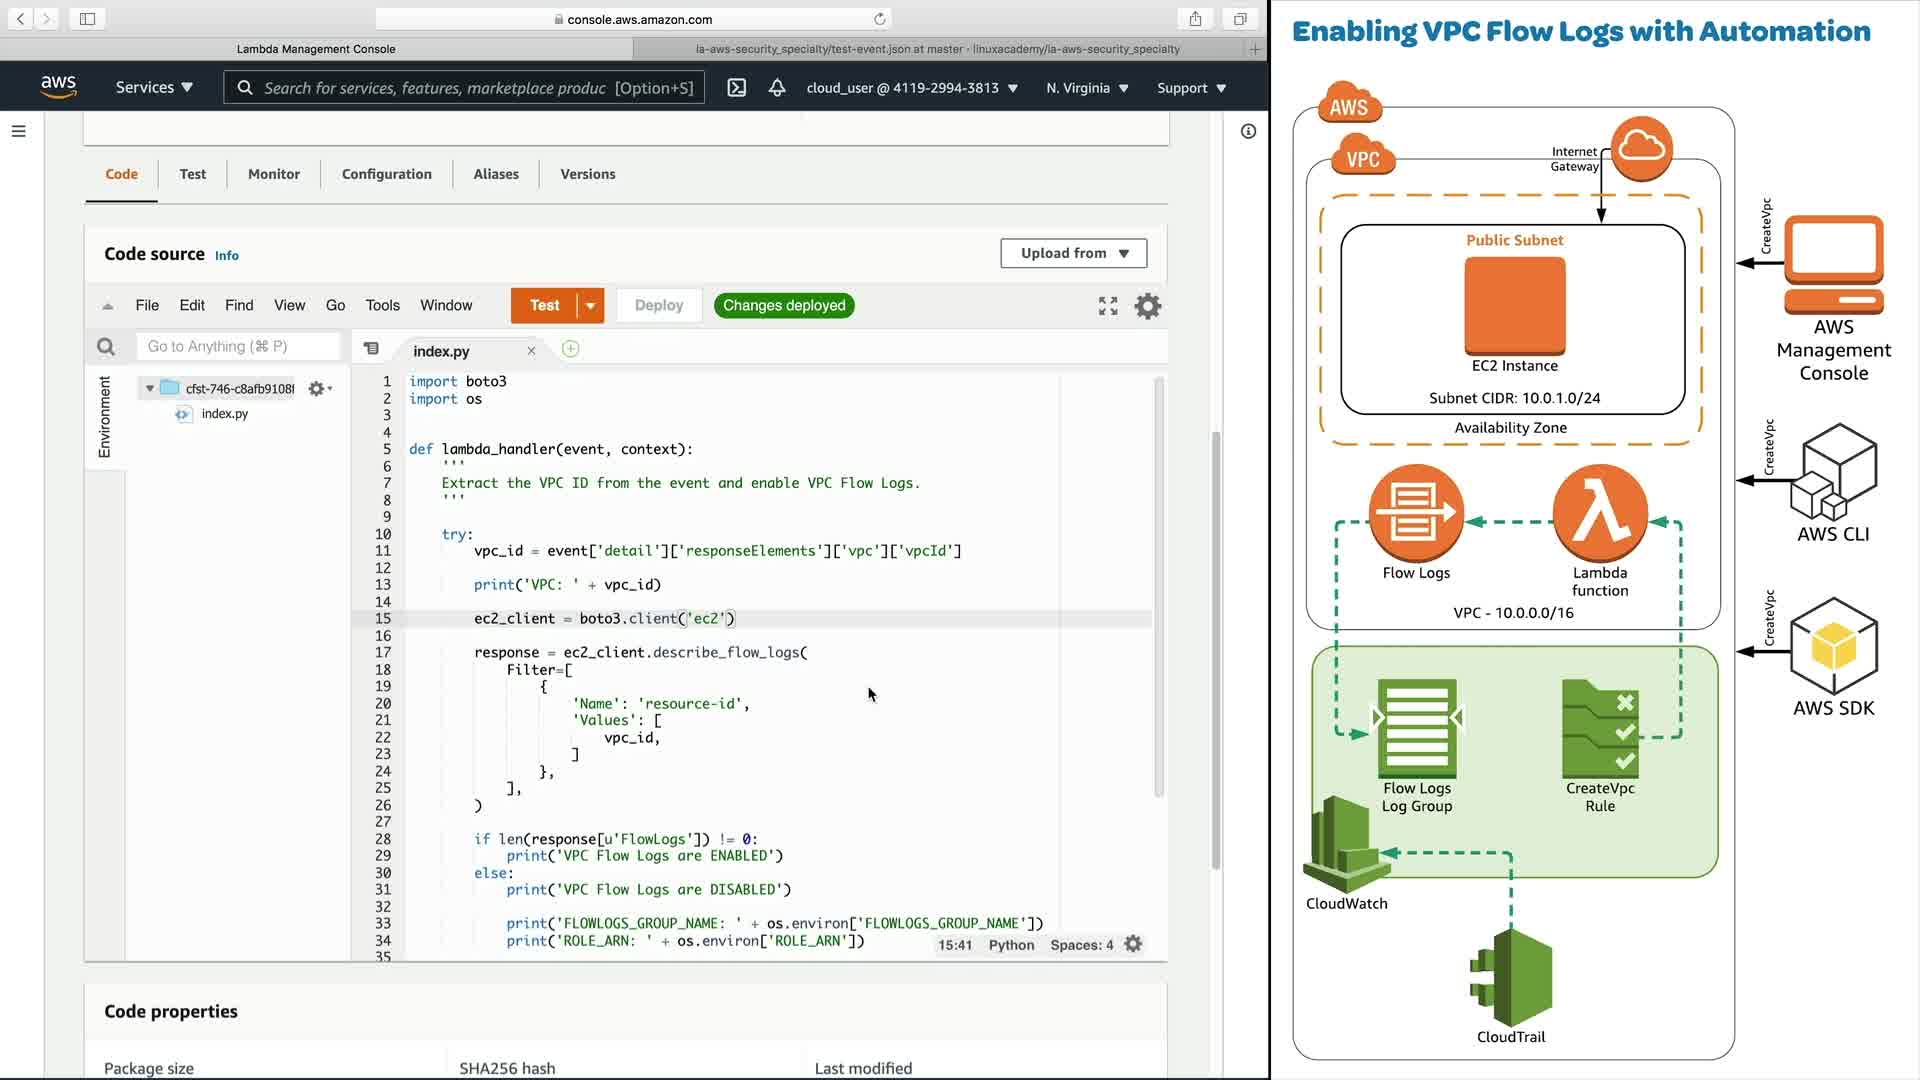Expand the Upload from dropdown
Image resolution: width=1920 pixels, height=1080 pixels.
[1073, 253]
